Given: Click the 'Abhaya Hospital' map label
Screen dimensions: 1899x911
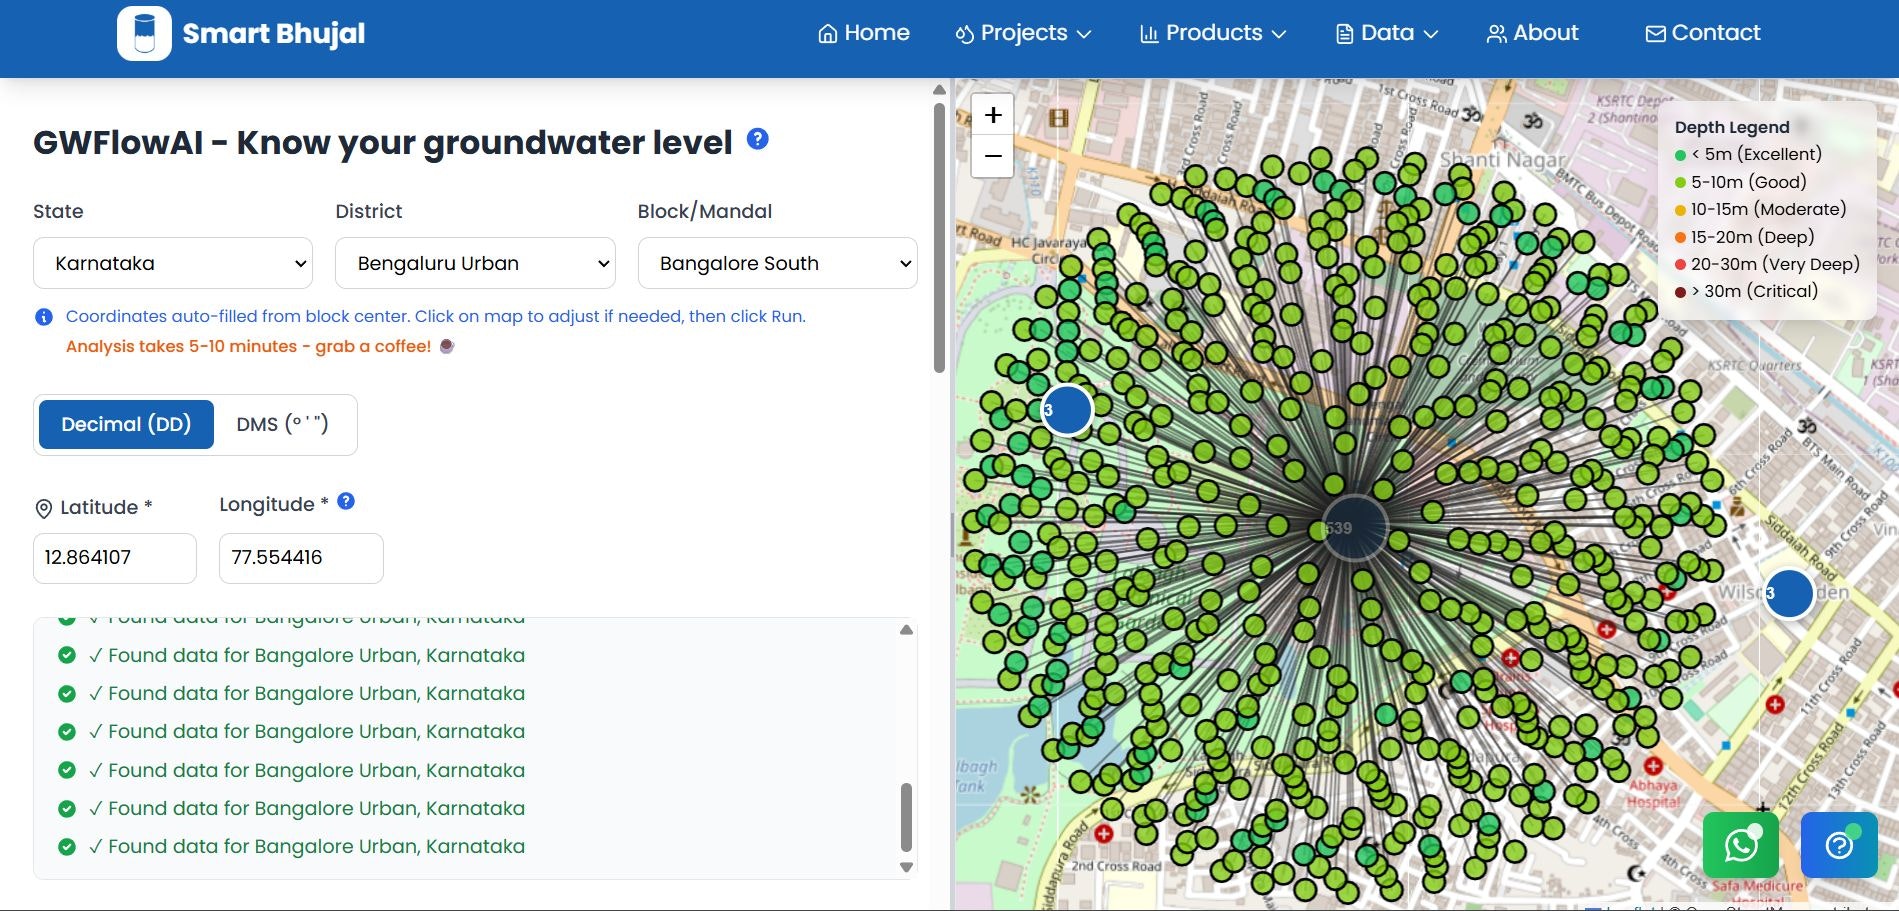Looking at the screenshot, I should [x=1653, y=794].
